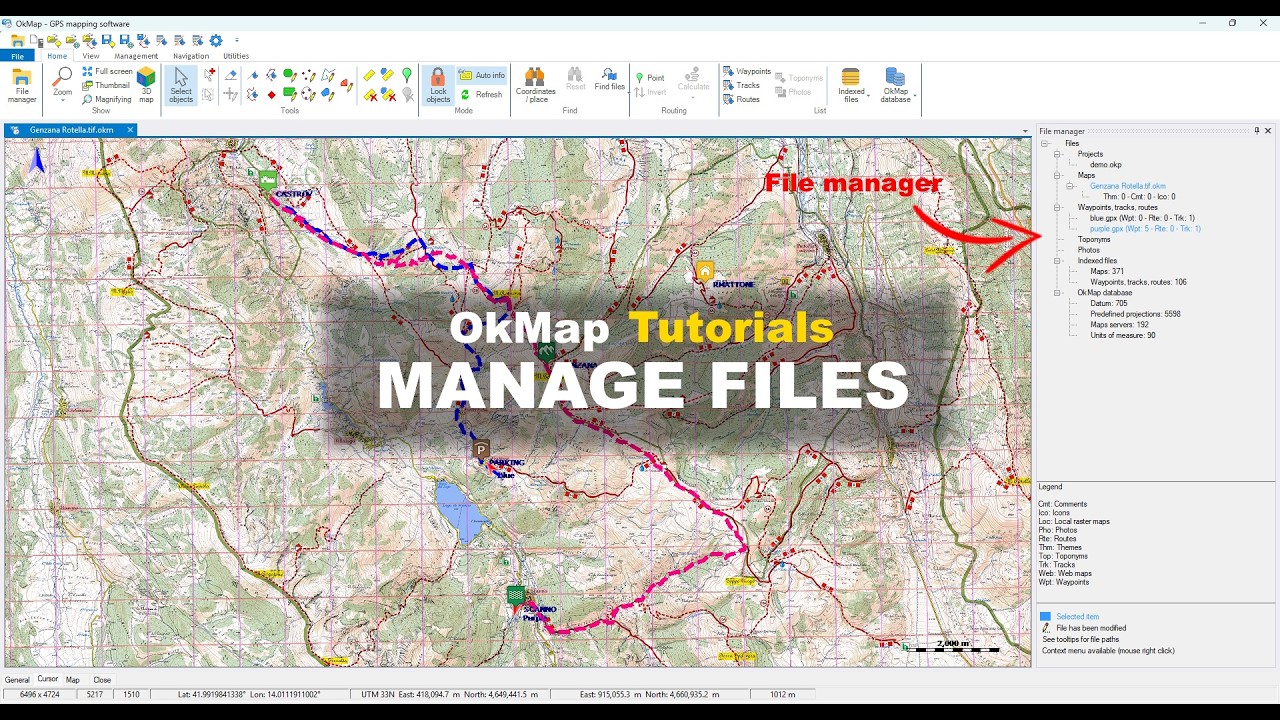Switch to the View ribbon tab
The height and width of the screenshot is (720, 1280).
click(x=91, y=56)
